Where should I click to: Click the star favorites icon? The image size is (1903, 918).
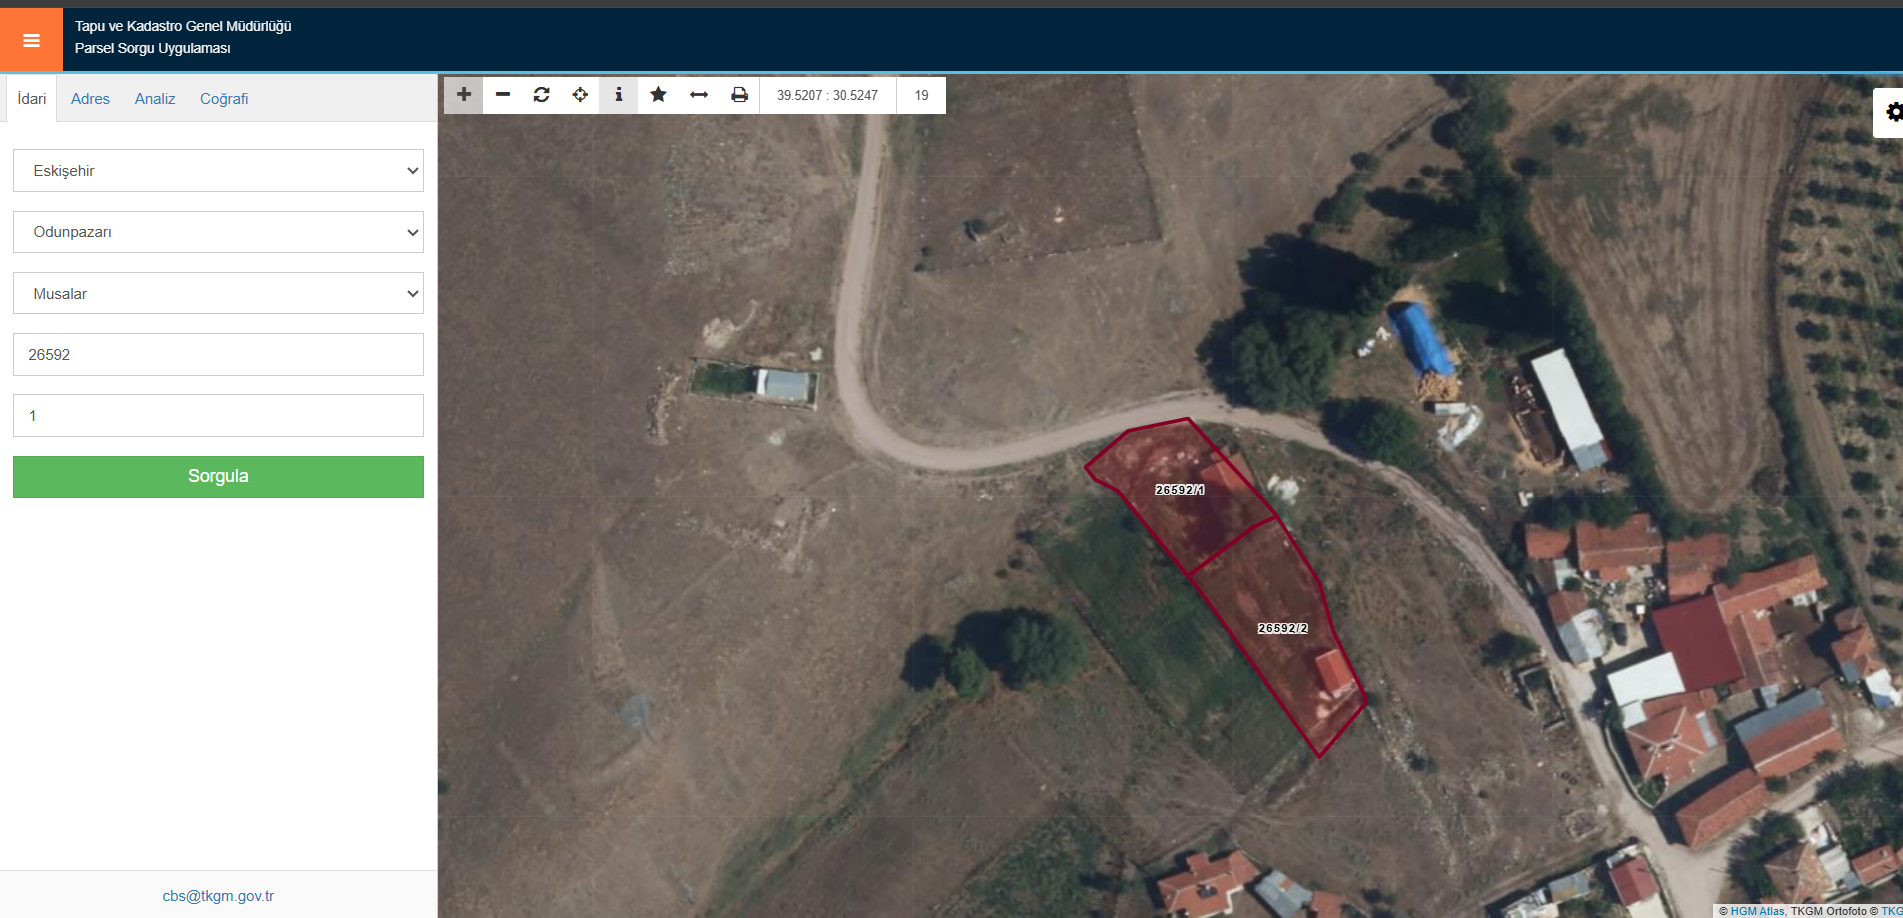coord(658,95)
